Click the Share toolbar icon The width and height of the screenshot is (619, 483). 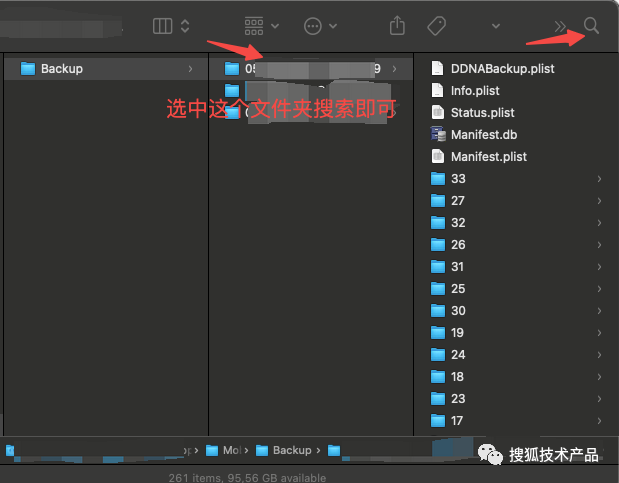coord(397,26)
